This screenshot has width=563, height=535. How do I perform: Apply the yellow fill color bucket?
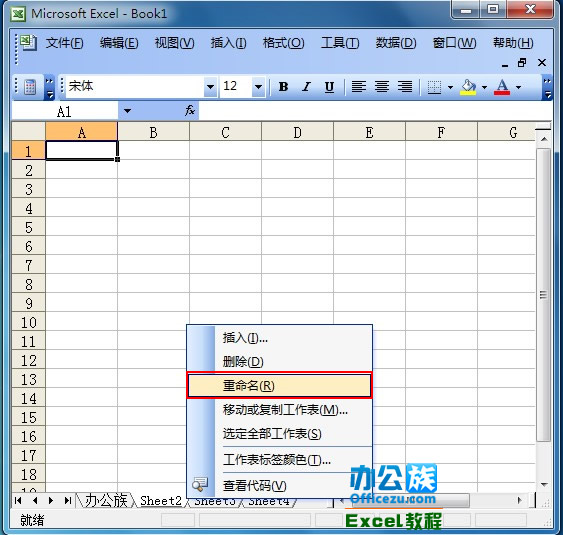(468, 87)
